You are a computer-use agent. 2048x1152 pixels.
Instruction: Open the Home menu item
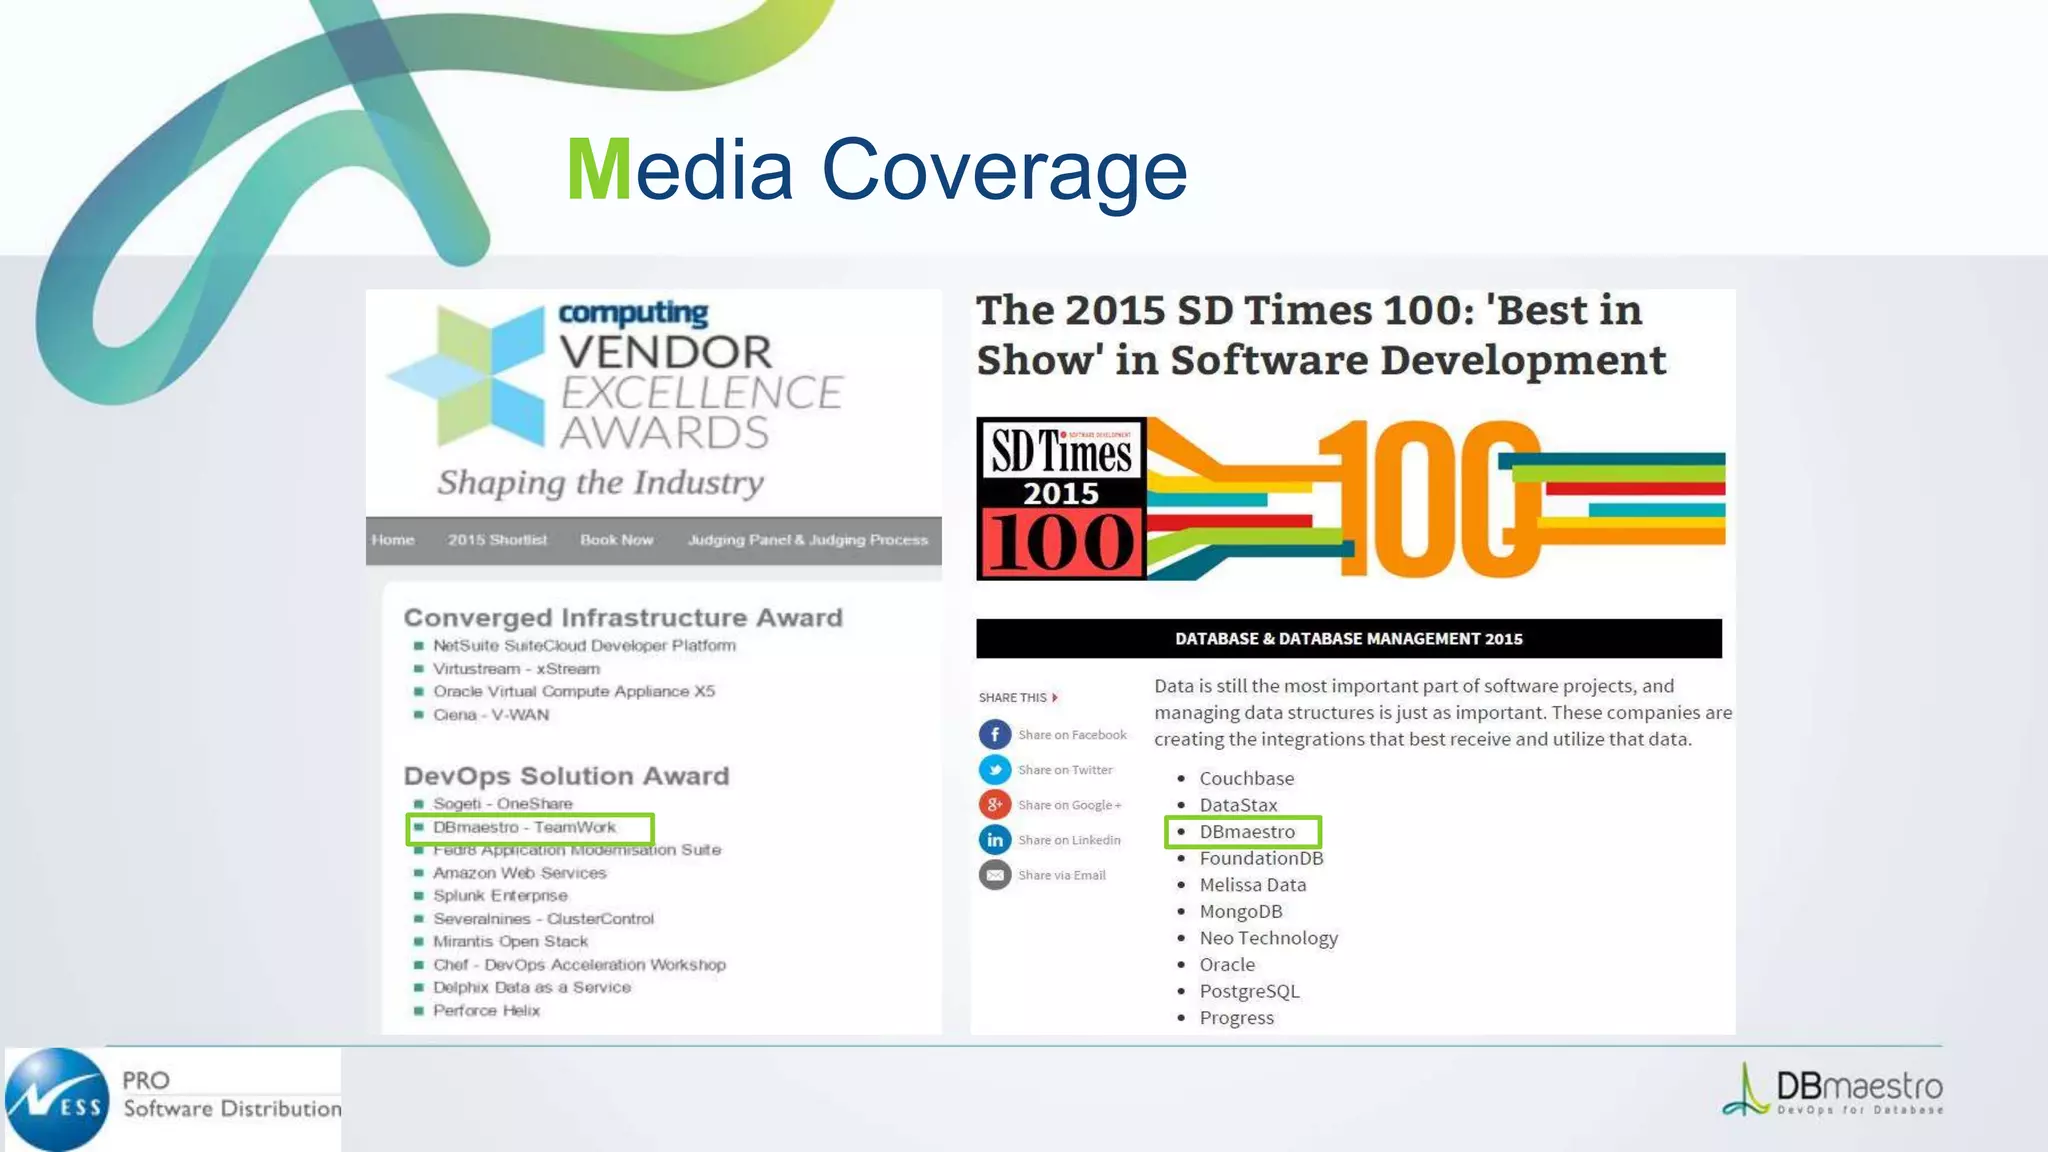point(393,540)
